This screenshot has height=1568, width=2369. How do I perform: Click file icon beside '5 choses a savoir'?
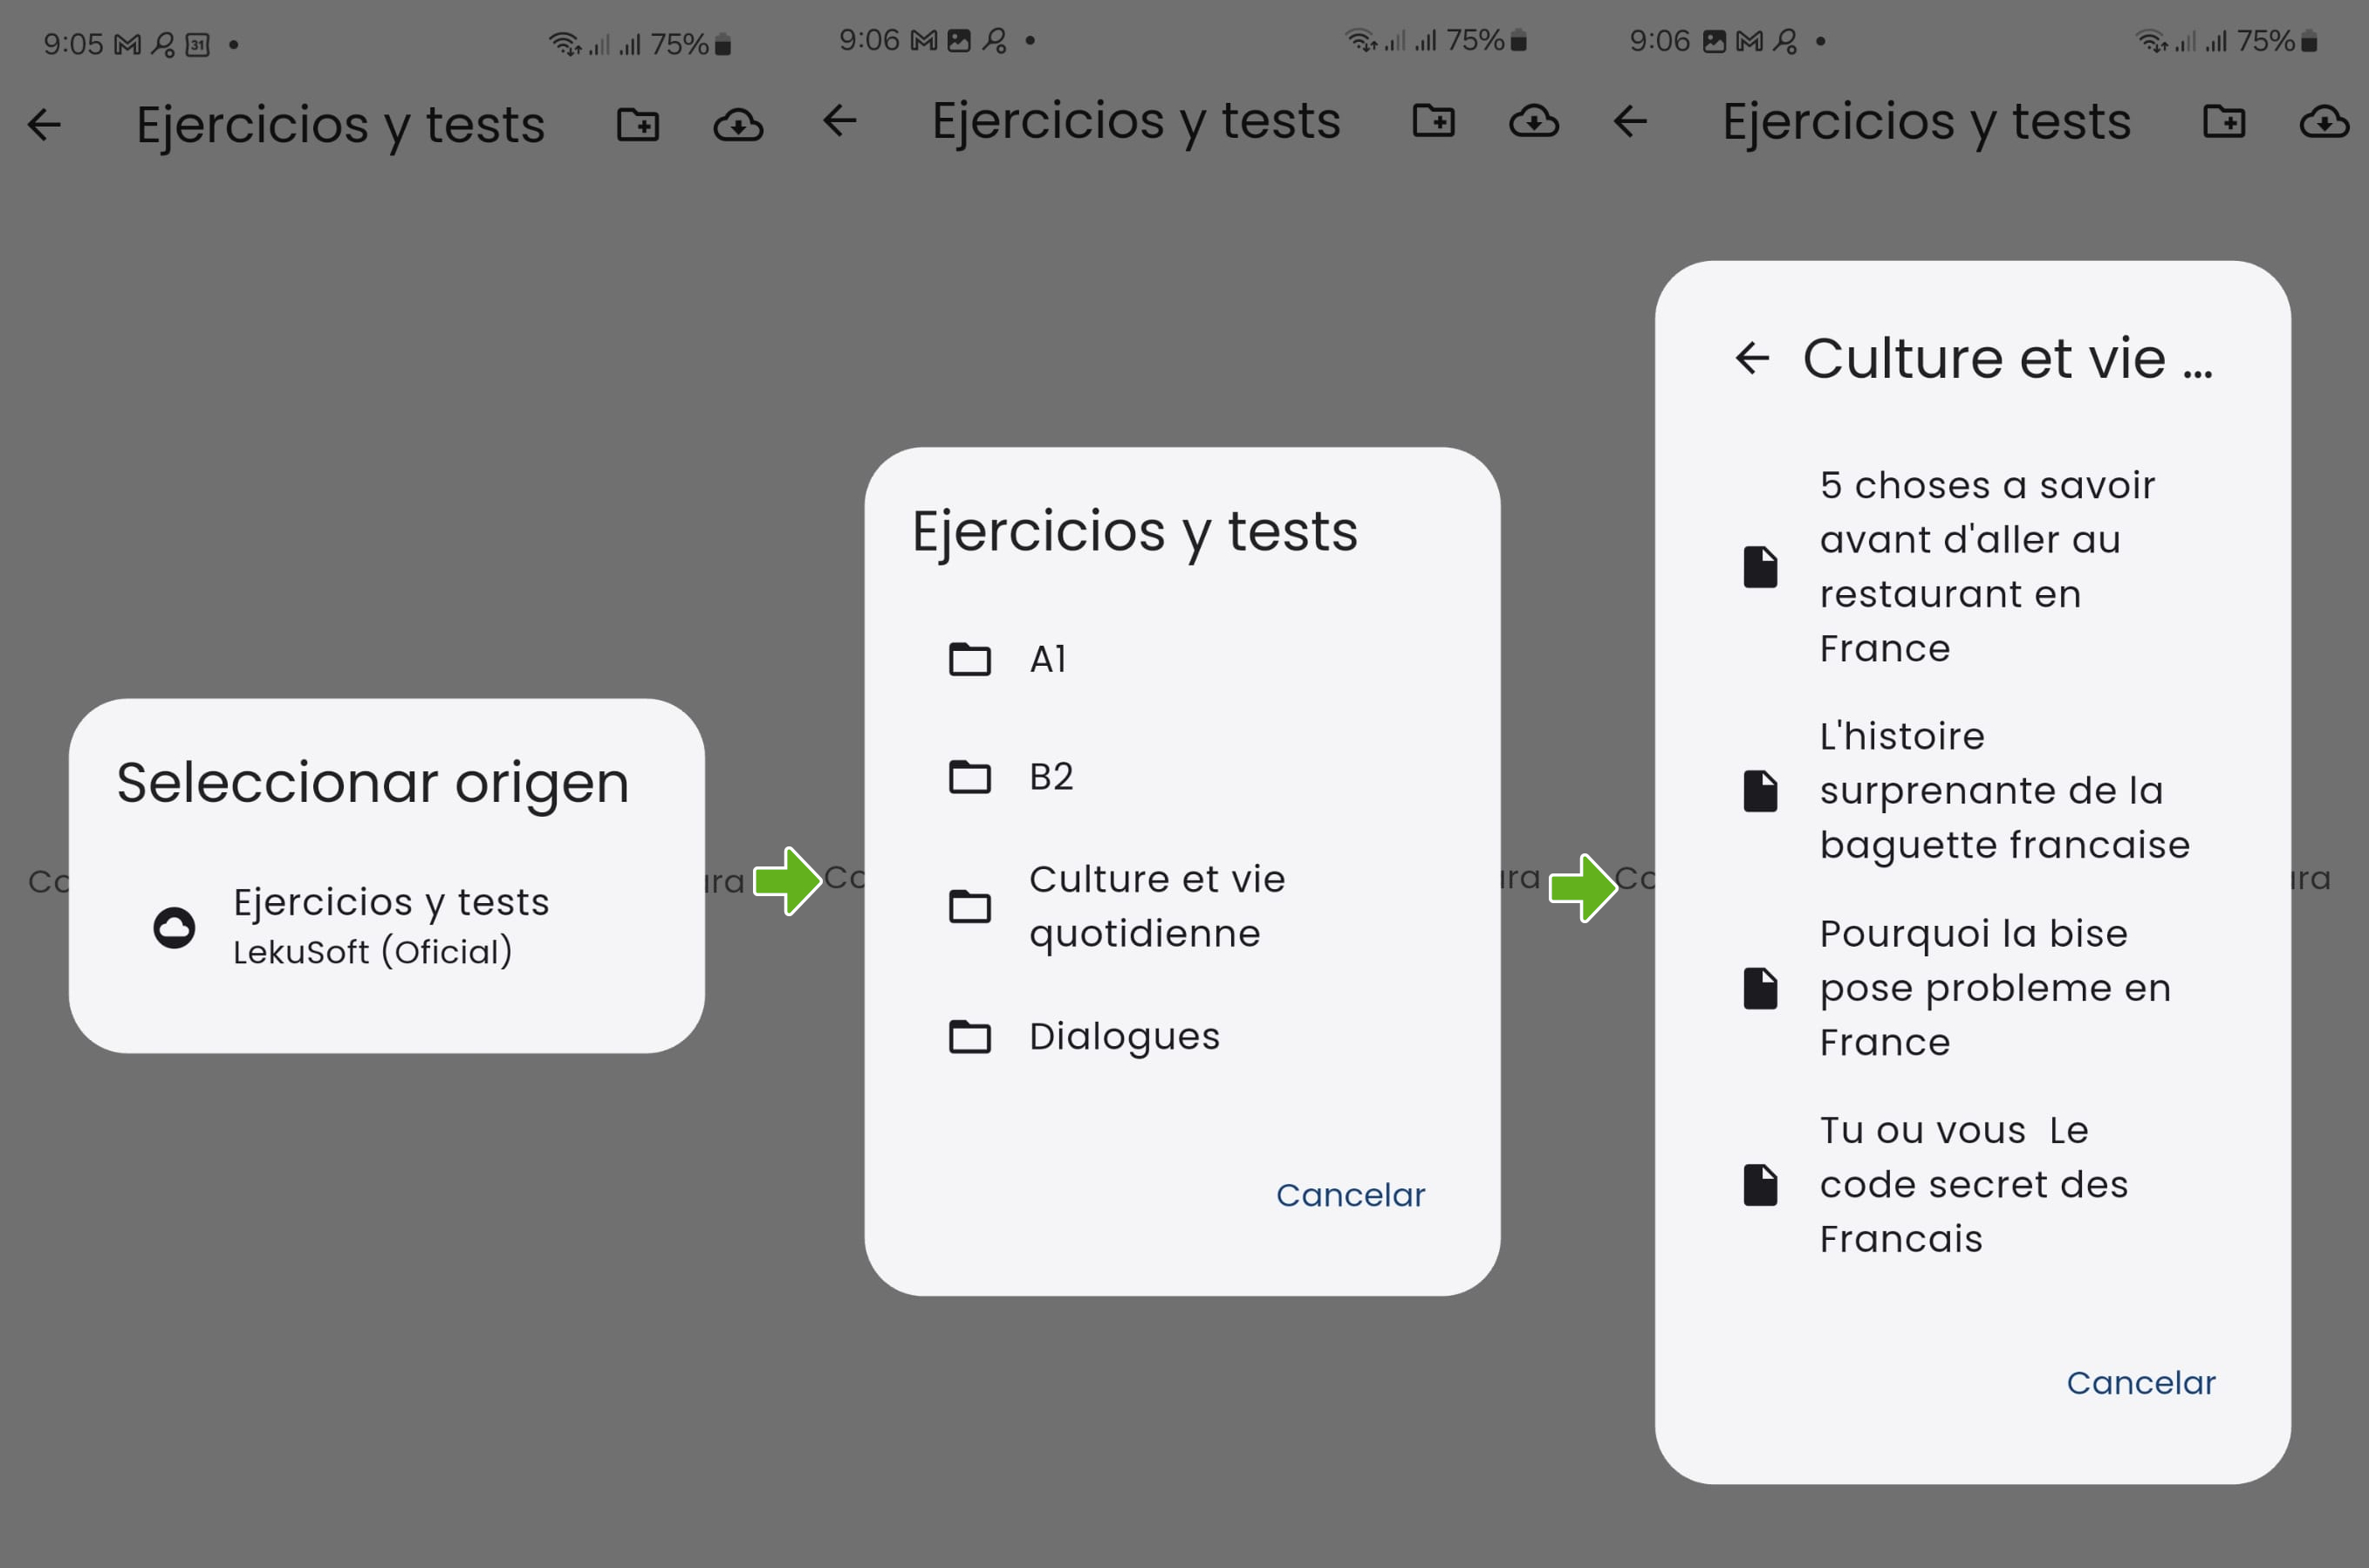pos(1760,567)
